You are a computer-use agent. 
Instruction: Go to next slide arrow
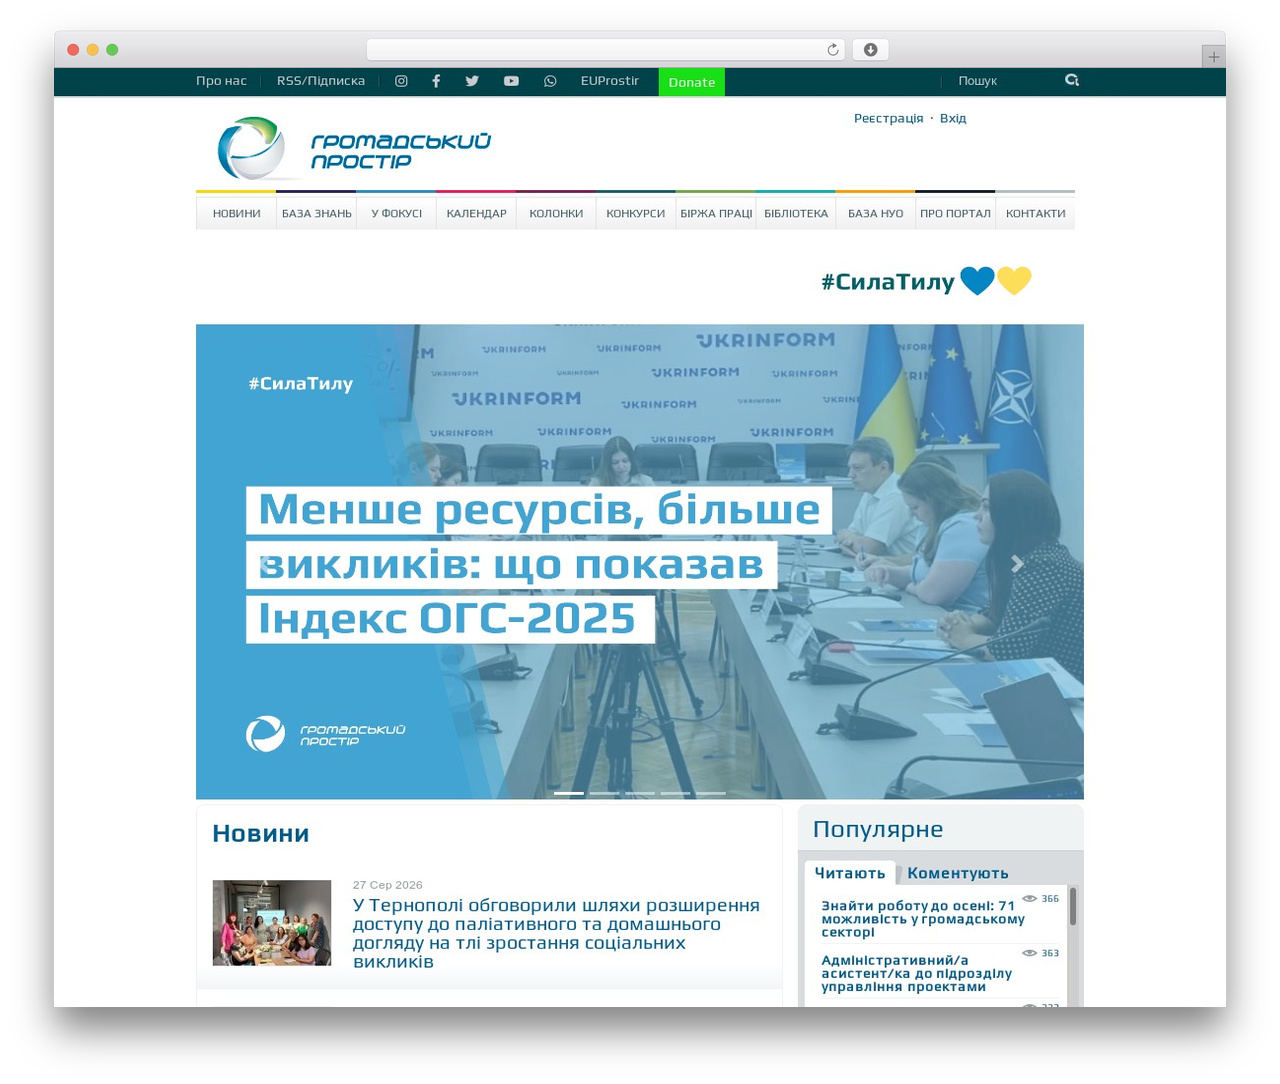1017,564
